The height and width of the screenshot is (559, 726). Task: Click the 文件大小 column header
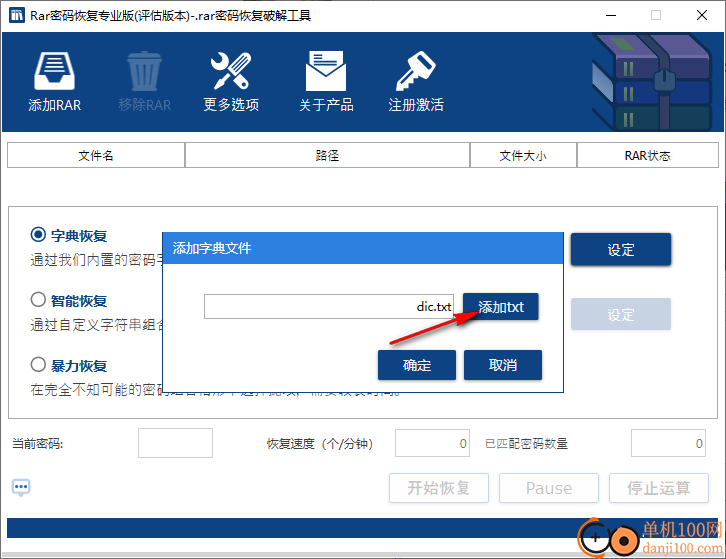click(x=523, y=155)
